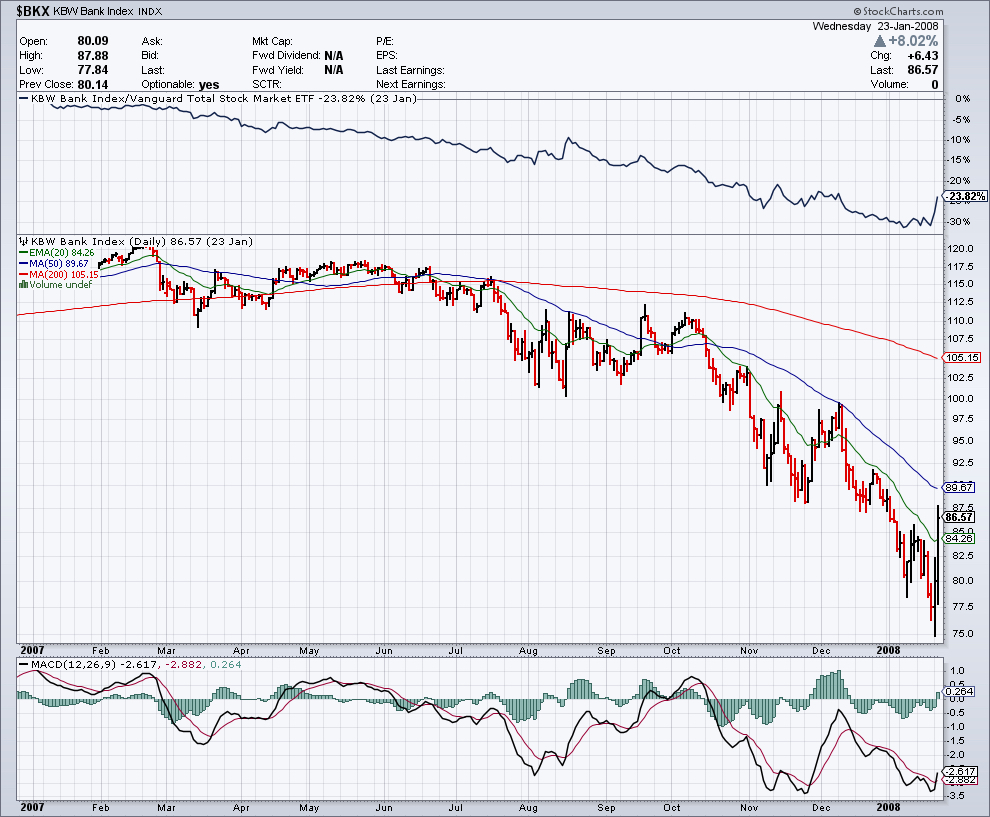Click the 2008 label under the MACD panel
990x817 pixels.
click(x=887, y=806)
